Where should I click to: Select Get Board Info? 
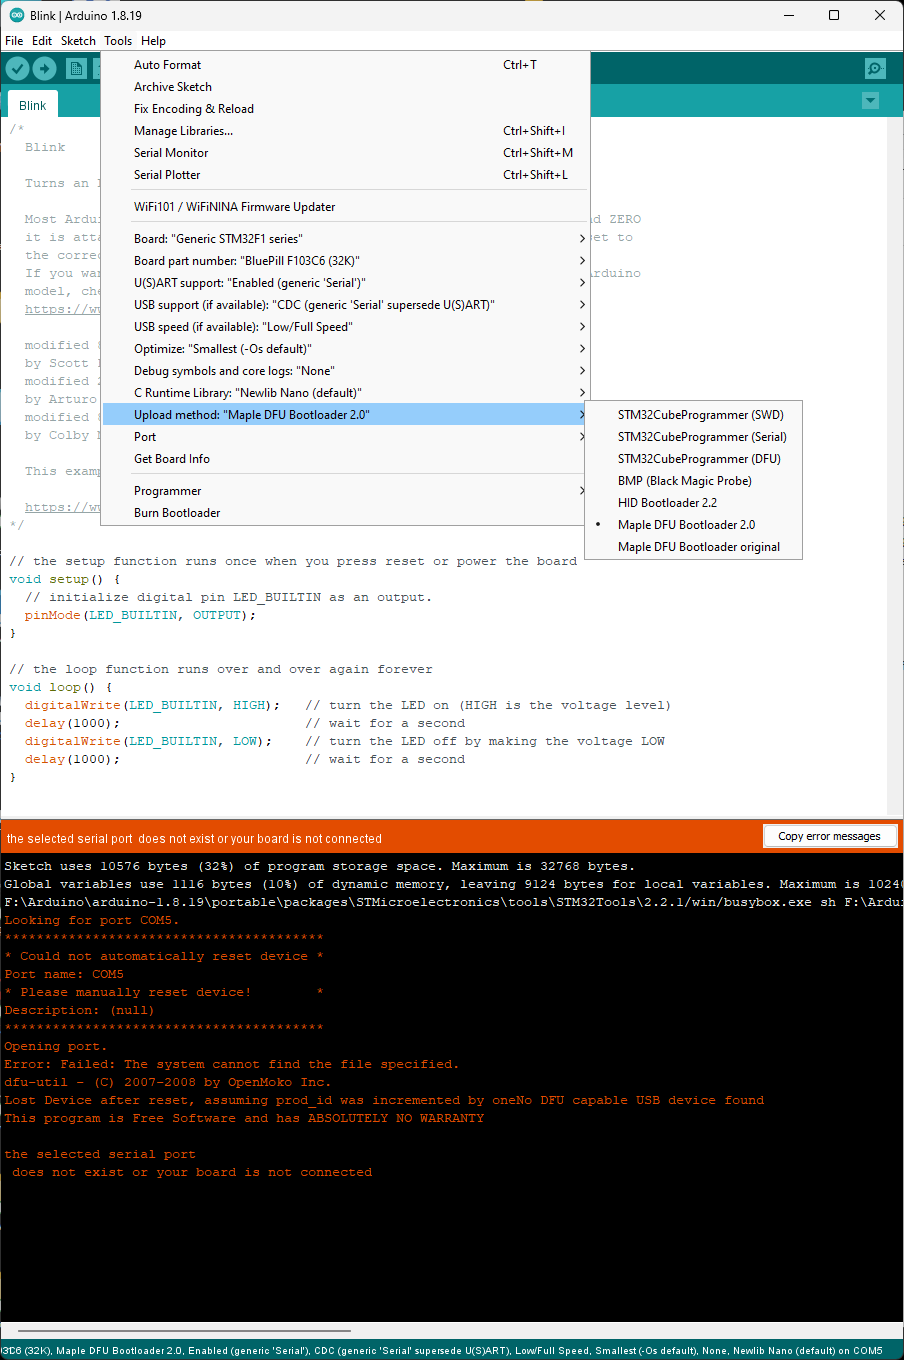click(346, 459)
